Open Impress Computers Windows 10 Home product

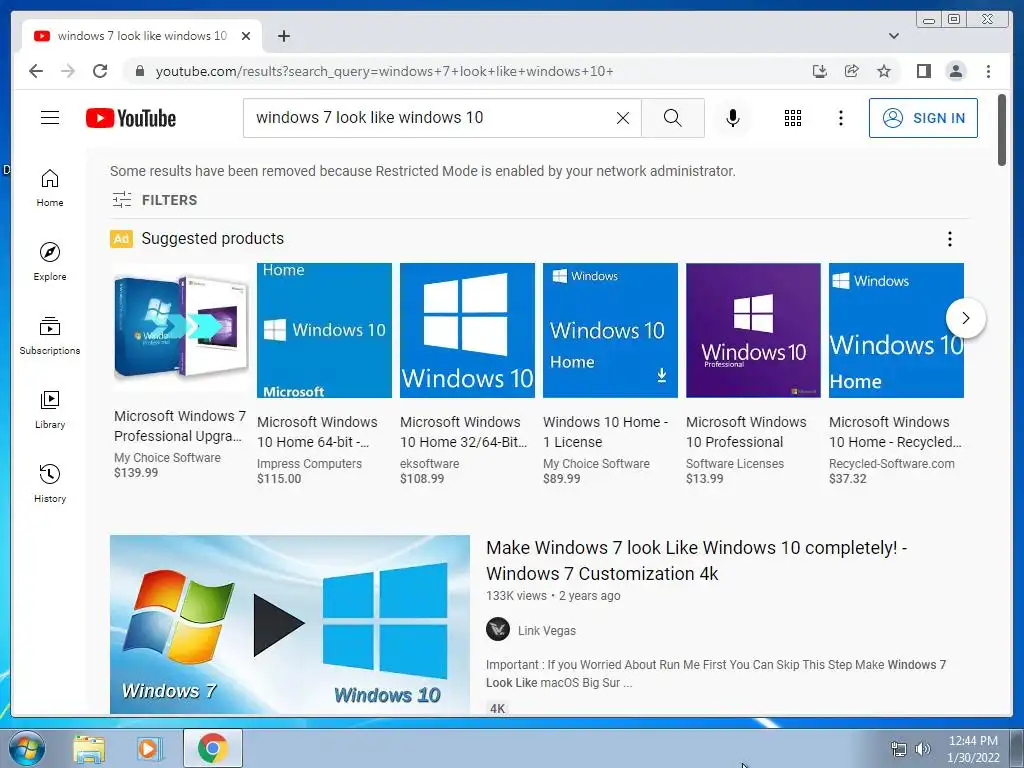click(x=324, y=330)
